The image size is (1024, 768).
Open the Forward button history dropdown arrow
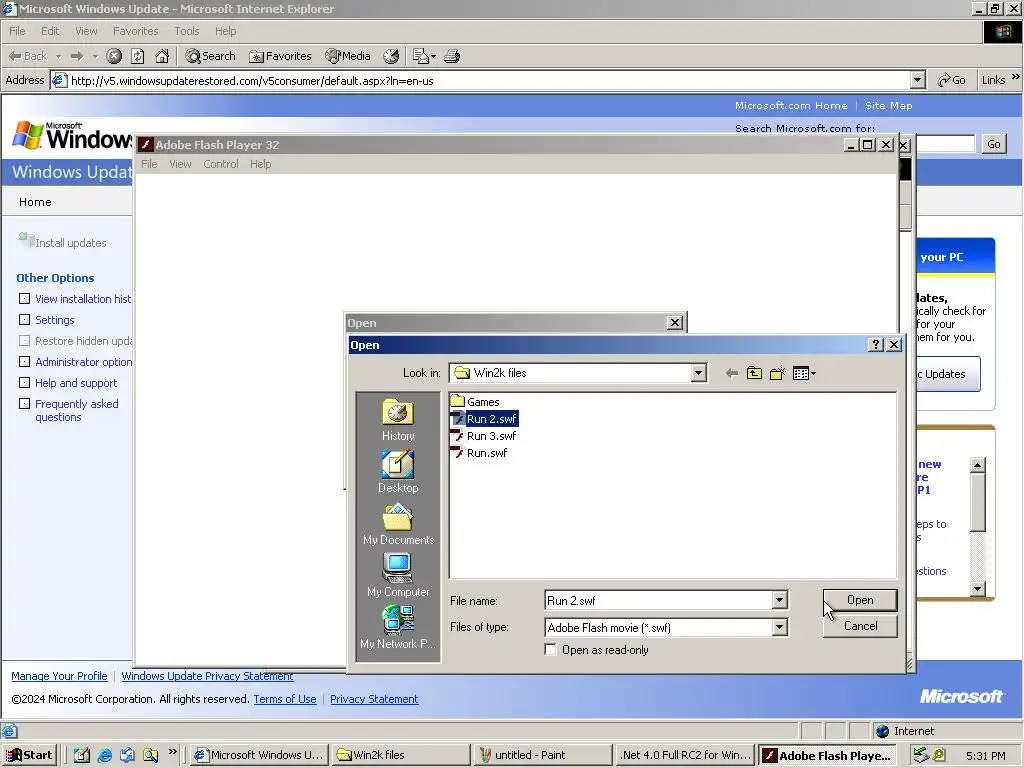coord(95,56)
